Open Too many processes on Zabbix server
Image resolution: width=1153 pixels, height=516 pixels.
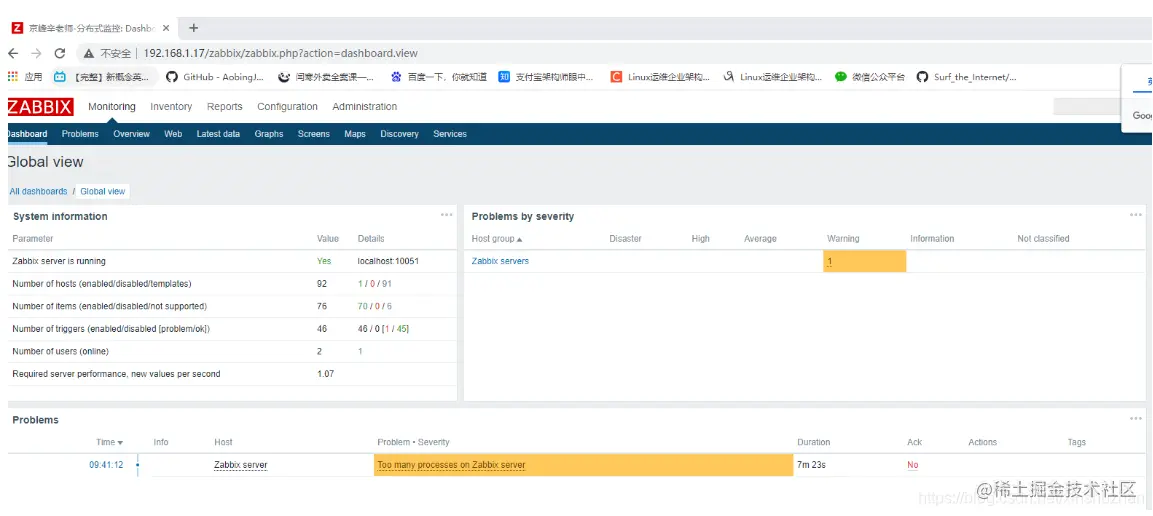click(x=451, y=465)
